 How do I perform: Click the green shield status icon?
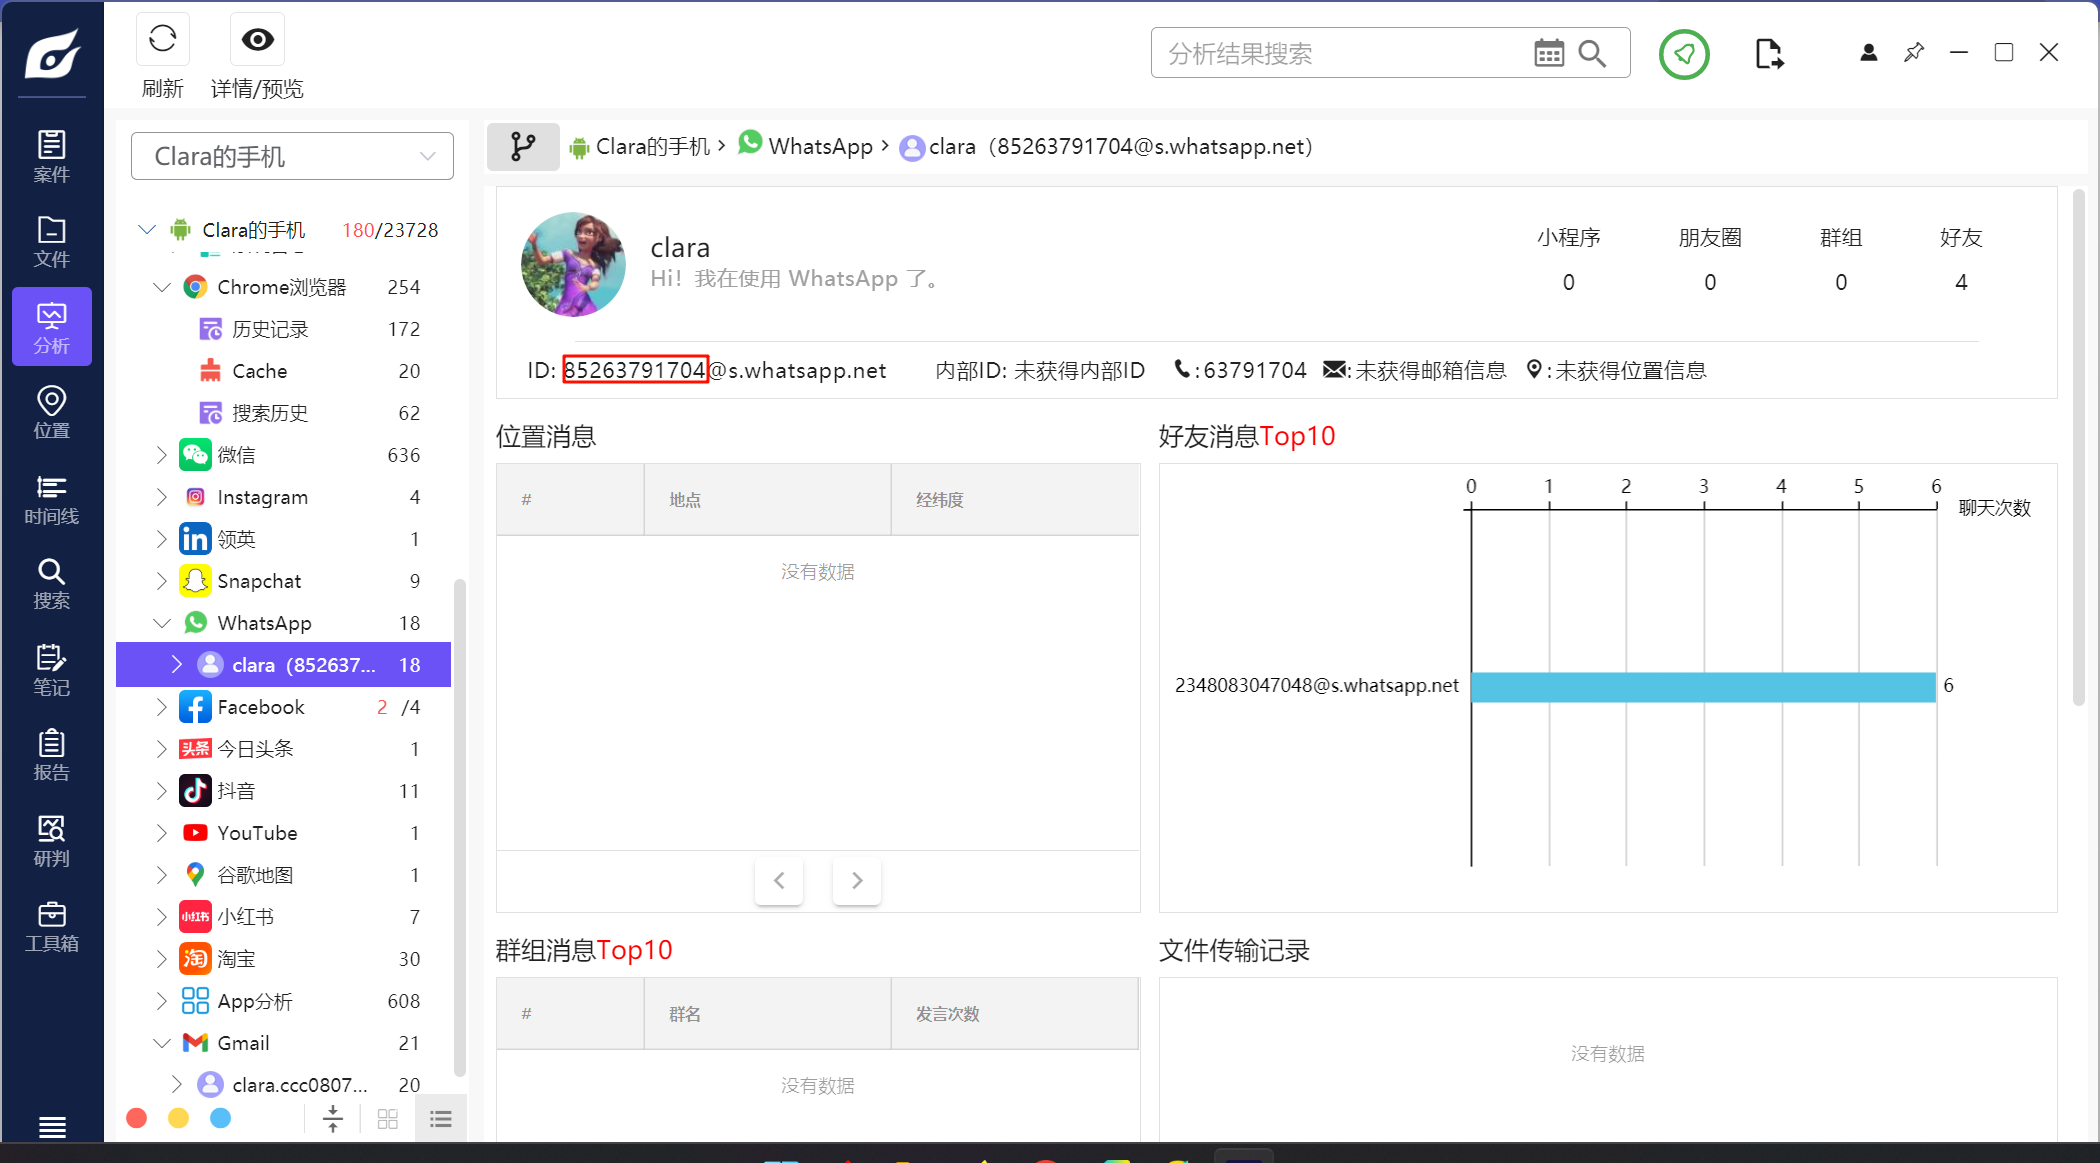1684,54
